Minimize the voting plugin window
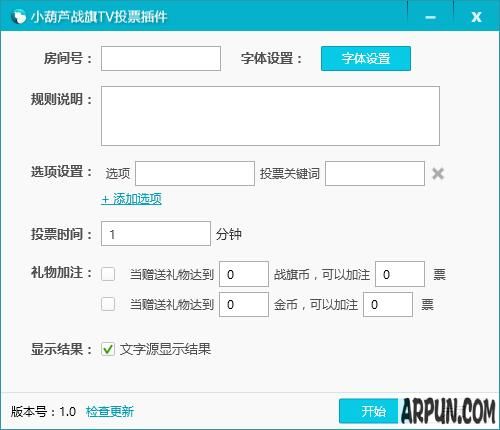Image resolution: width=500 pixels, height=430 pixels. 430,17
